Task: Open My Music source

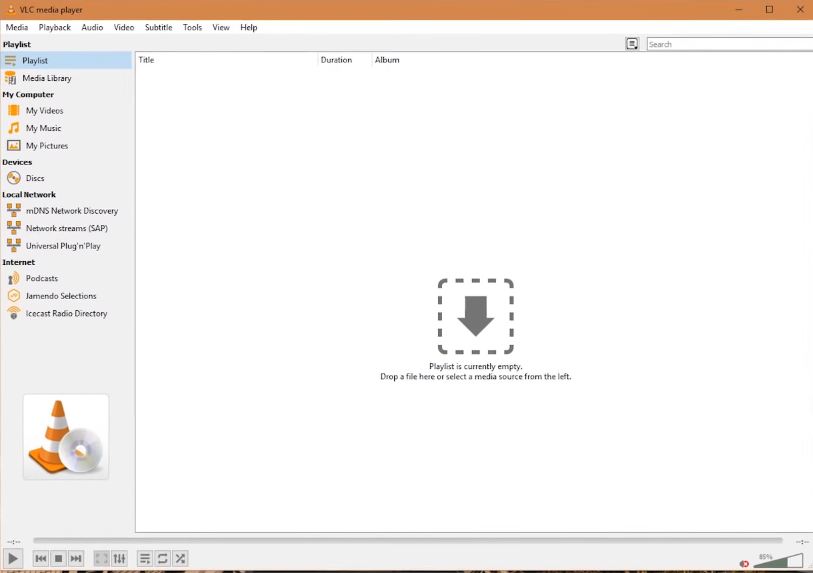Action: coord(66,128)
